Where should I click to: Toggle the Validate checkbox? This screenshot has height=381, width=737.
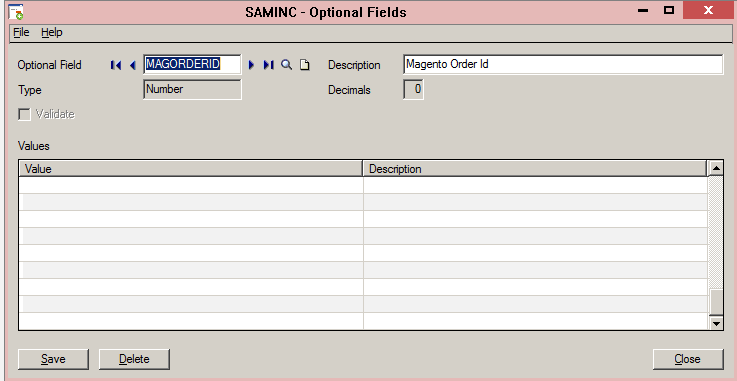coord(24,114)
